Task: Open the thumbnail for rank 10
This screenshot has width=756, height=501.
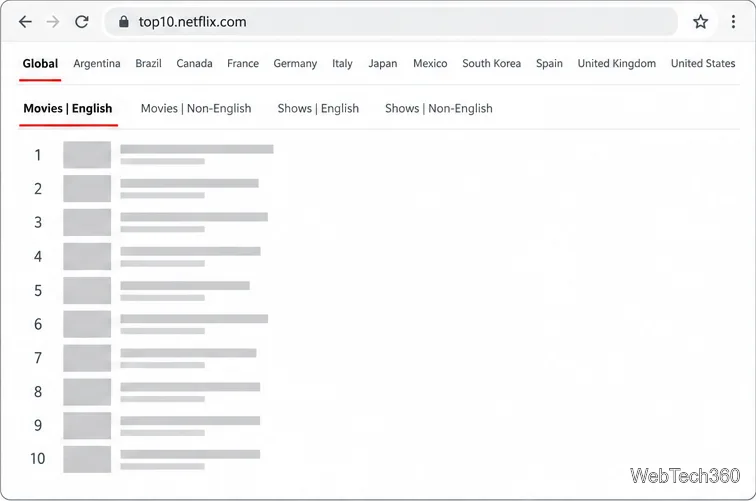Action: tap(87, 459)
